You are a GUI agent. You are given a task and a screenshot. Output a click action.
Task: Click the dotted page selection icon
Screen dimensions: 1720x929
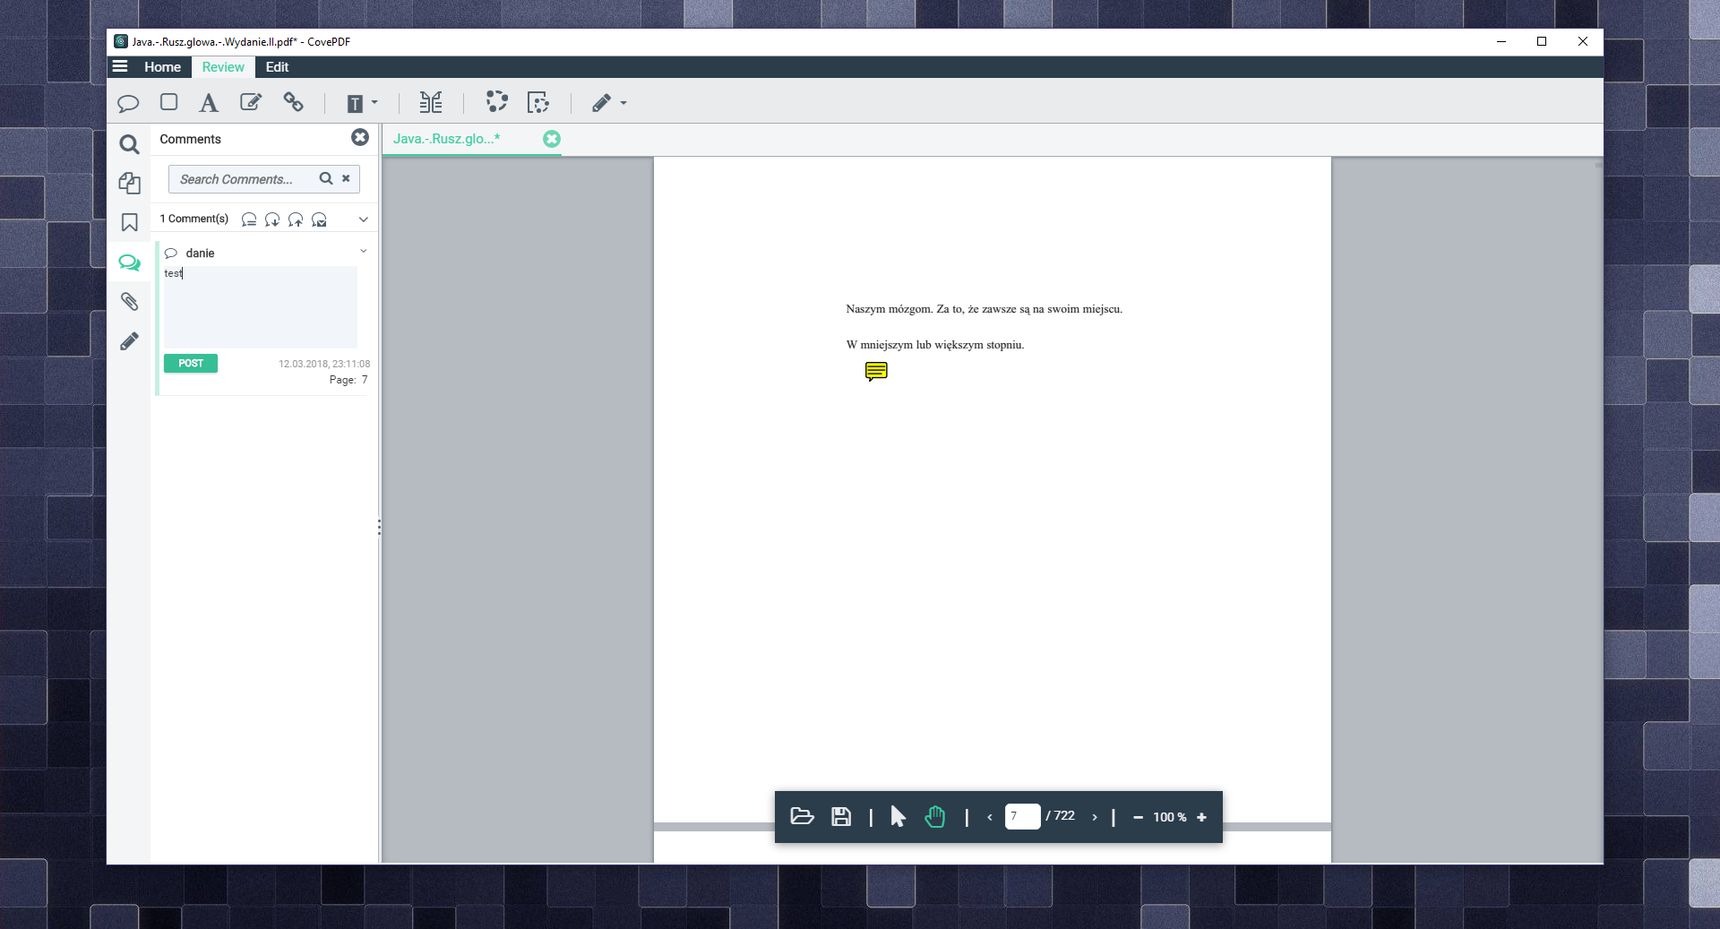tap(538, 102)
